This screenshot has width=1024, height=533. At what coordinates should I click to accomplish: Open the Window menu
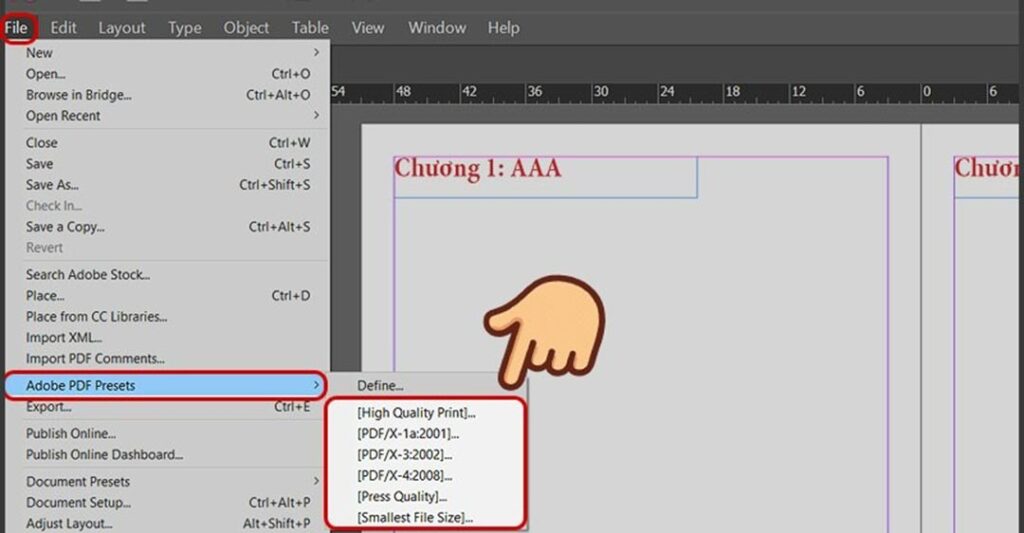click(437, 28)
